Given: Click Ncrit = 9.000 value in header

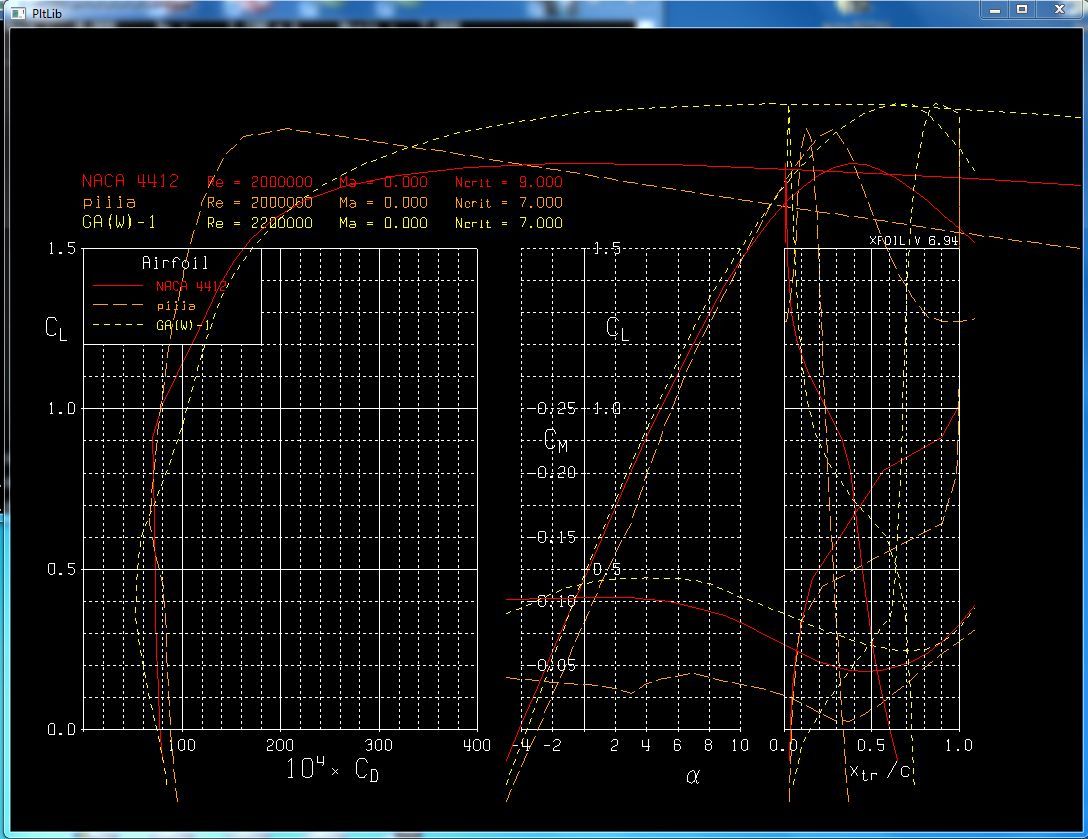Looking at the screenshot, I should click(508, 182).
